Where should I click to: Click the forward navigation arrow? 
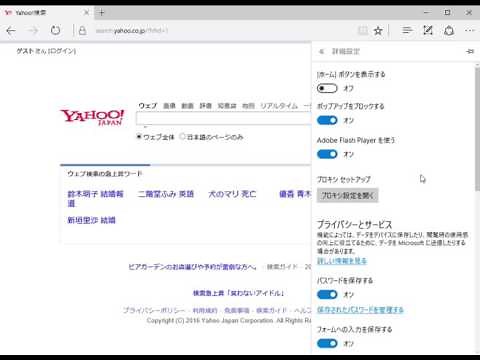[x=33, y=31]
